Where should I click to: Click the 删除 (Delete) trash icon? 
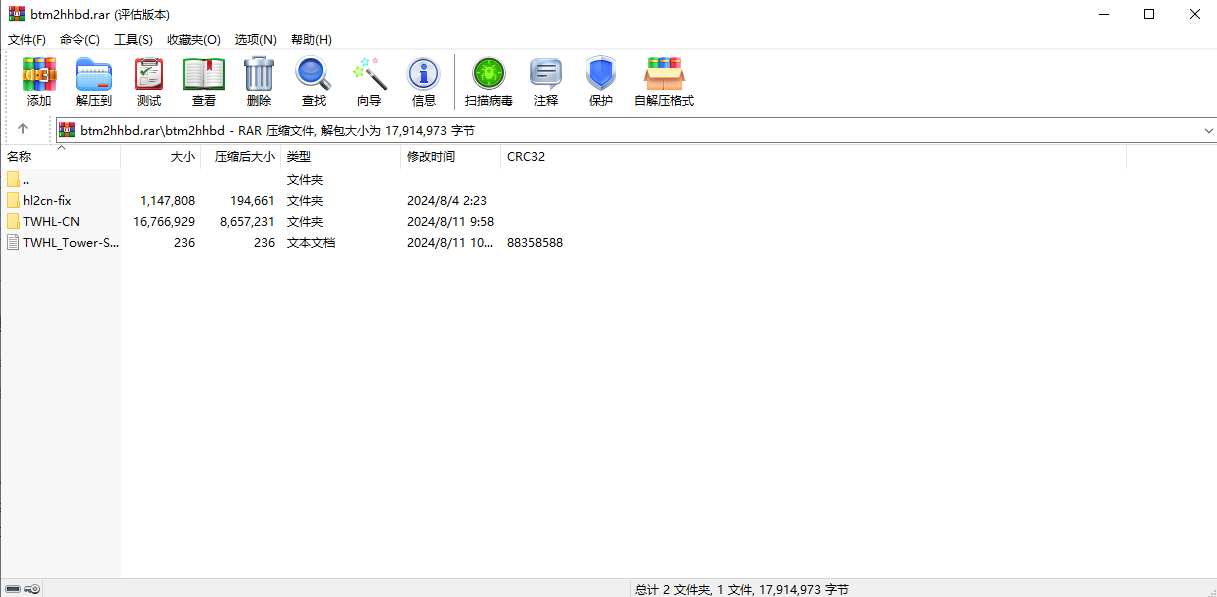tap(259, 75)
